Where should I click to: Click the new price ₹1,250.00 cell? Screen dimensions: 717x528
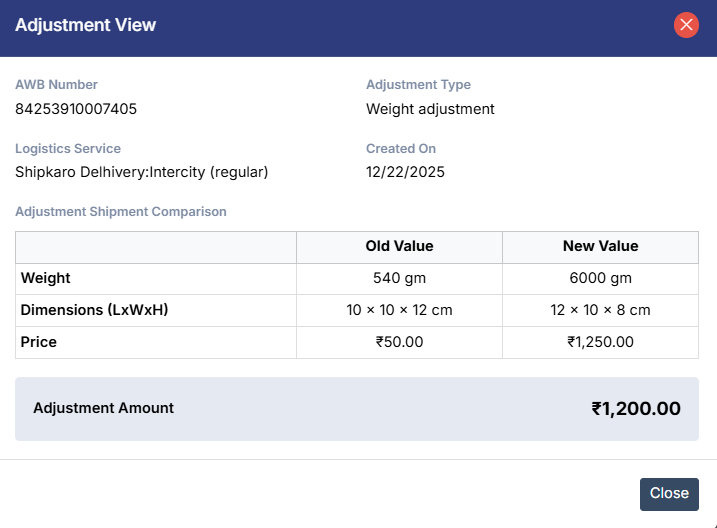600,342
